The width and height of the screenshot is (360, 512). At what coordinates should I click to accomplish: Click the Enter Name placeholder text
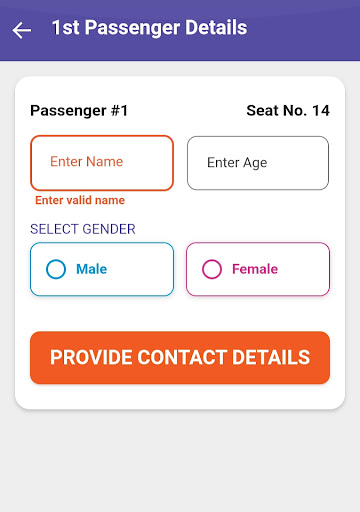(87, 162)
